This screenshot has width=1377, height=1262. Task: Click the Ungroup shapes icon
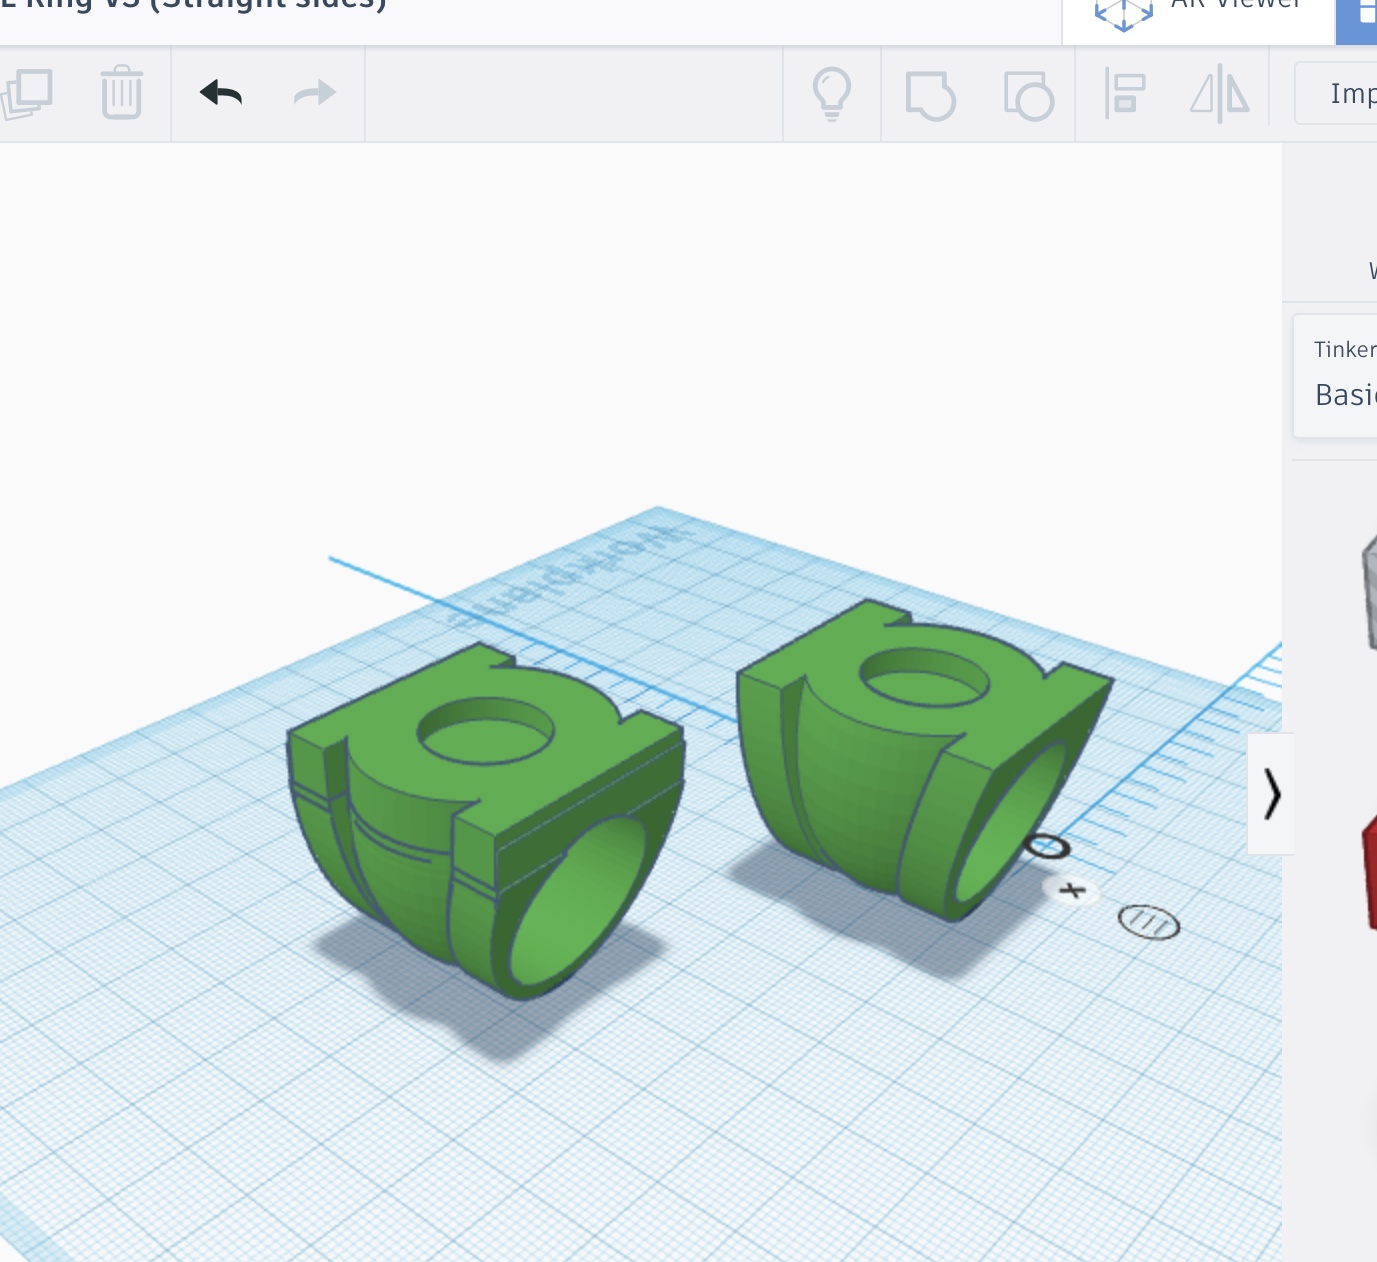(x=1028, y=95)
